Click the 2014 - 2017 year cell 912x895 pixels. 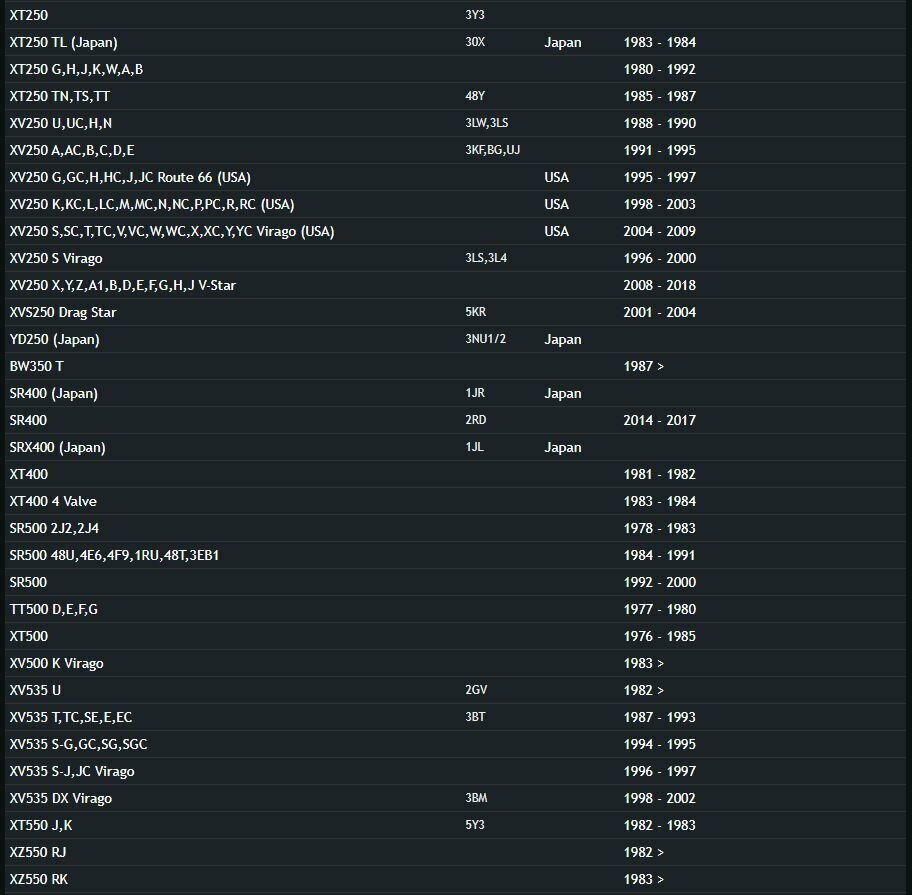pos(660,421)
